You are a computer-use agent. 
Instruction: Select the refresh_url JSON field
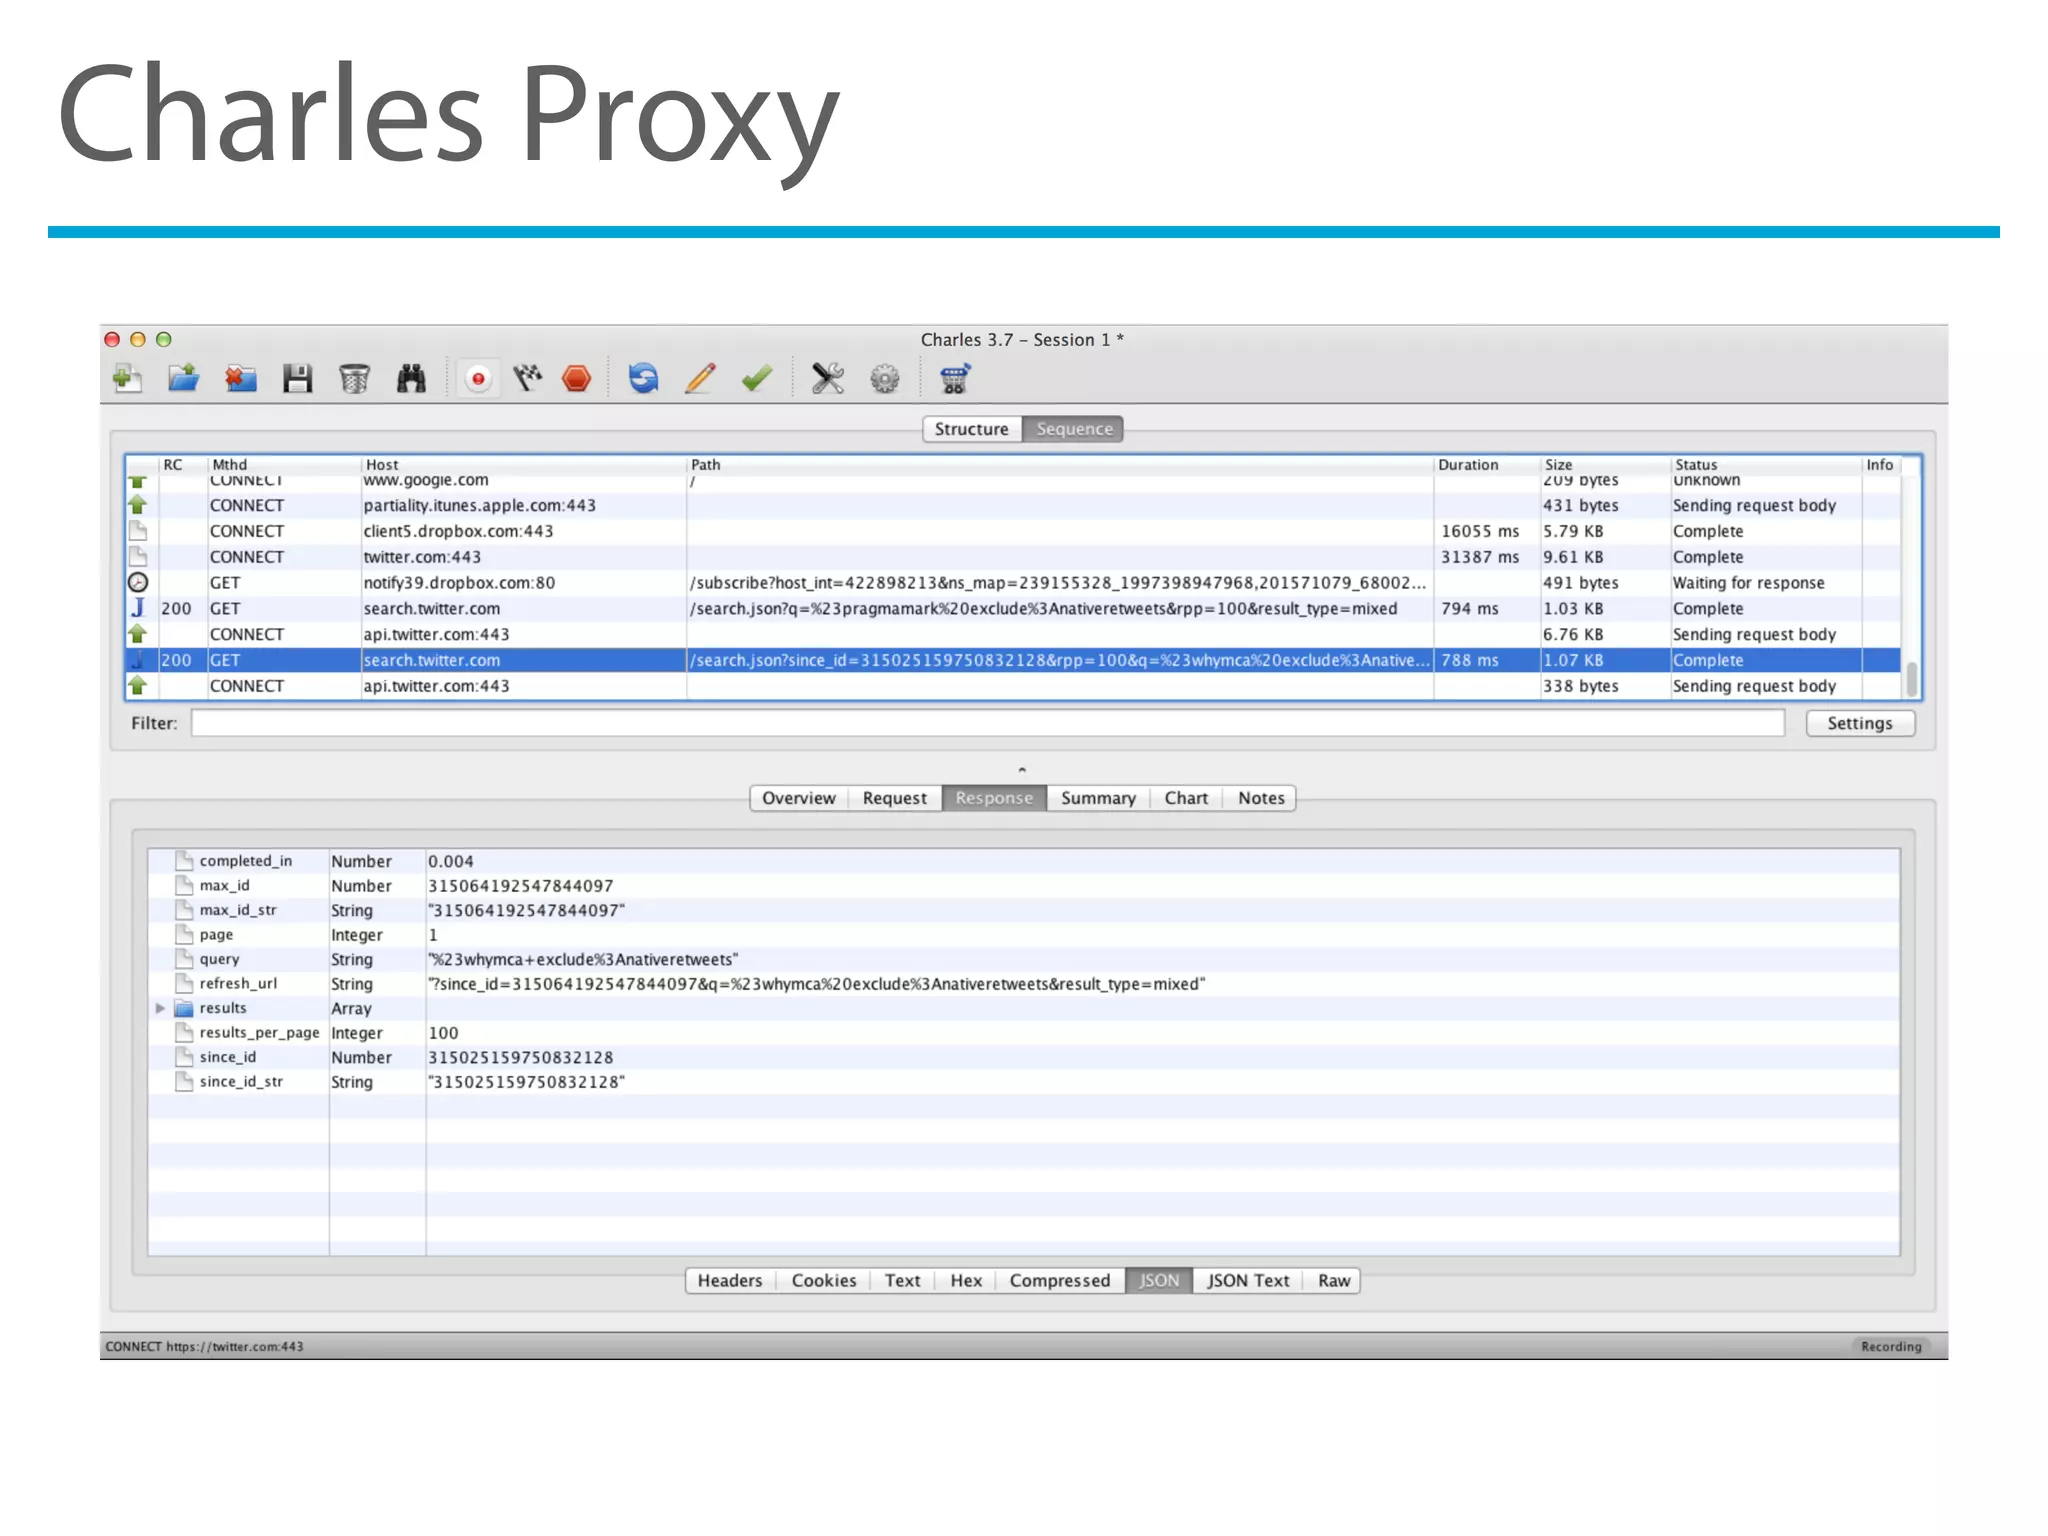click(1023, 984)
